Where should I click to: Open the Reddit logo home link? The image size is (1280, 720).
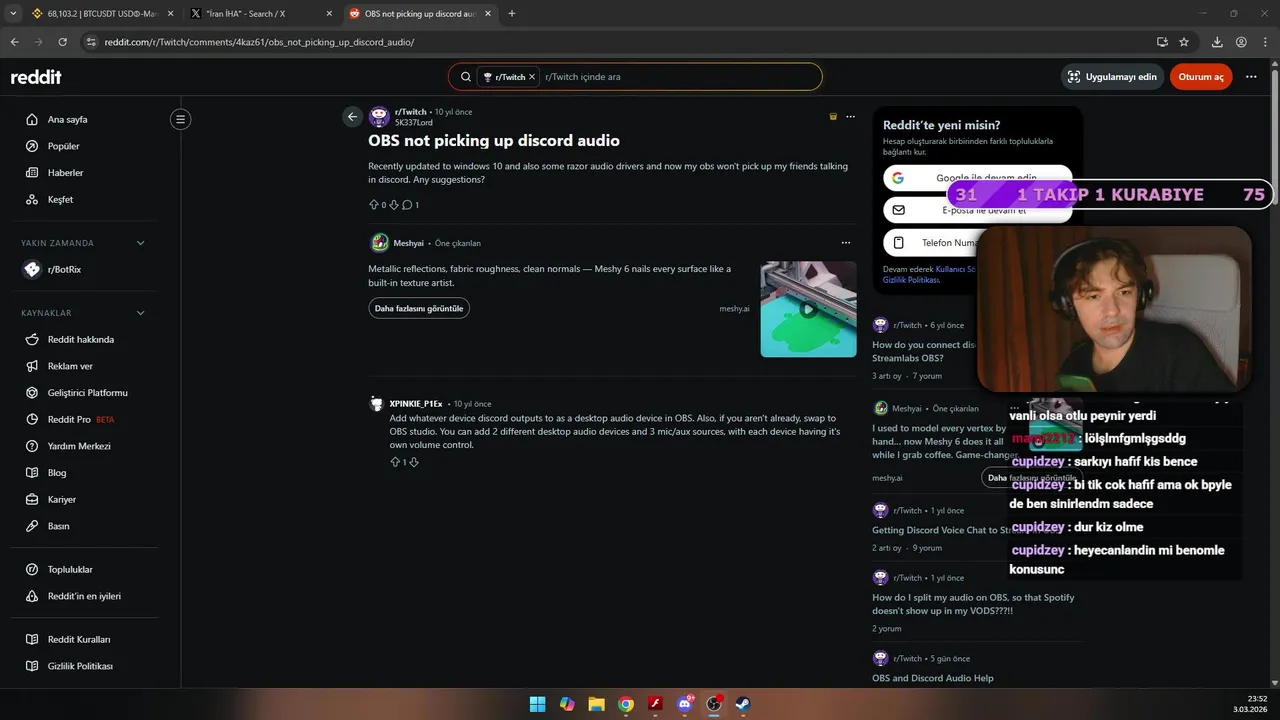tap(36, 77)
